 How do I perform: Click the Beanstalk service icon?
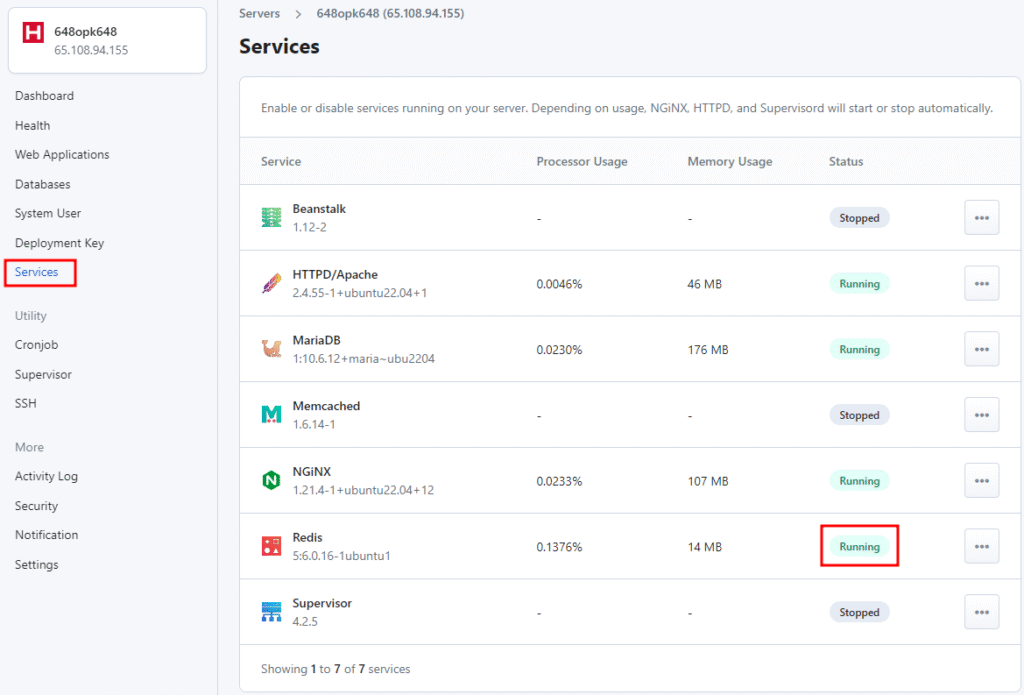271,217
